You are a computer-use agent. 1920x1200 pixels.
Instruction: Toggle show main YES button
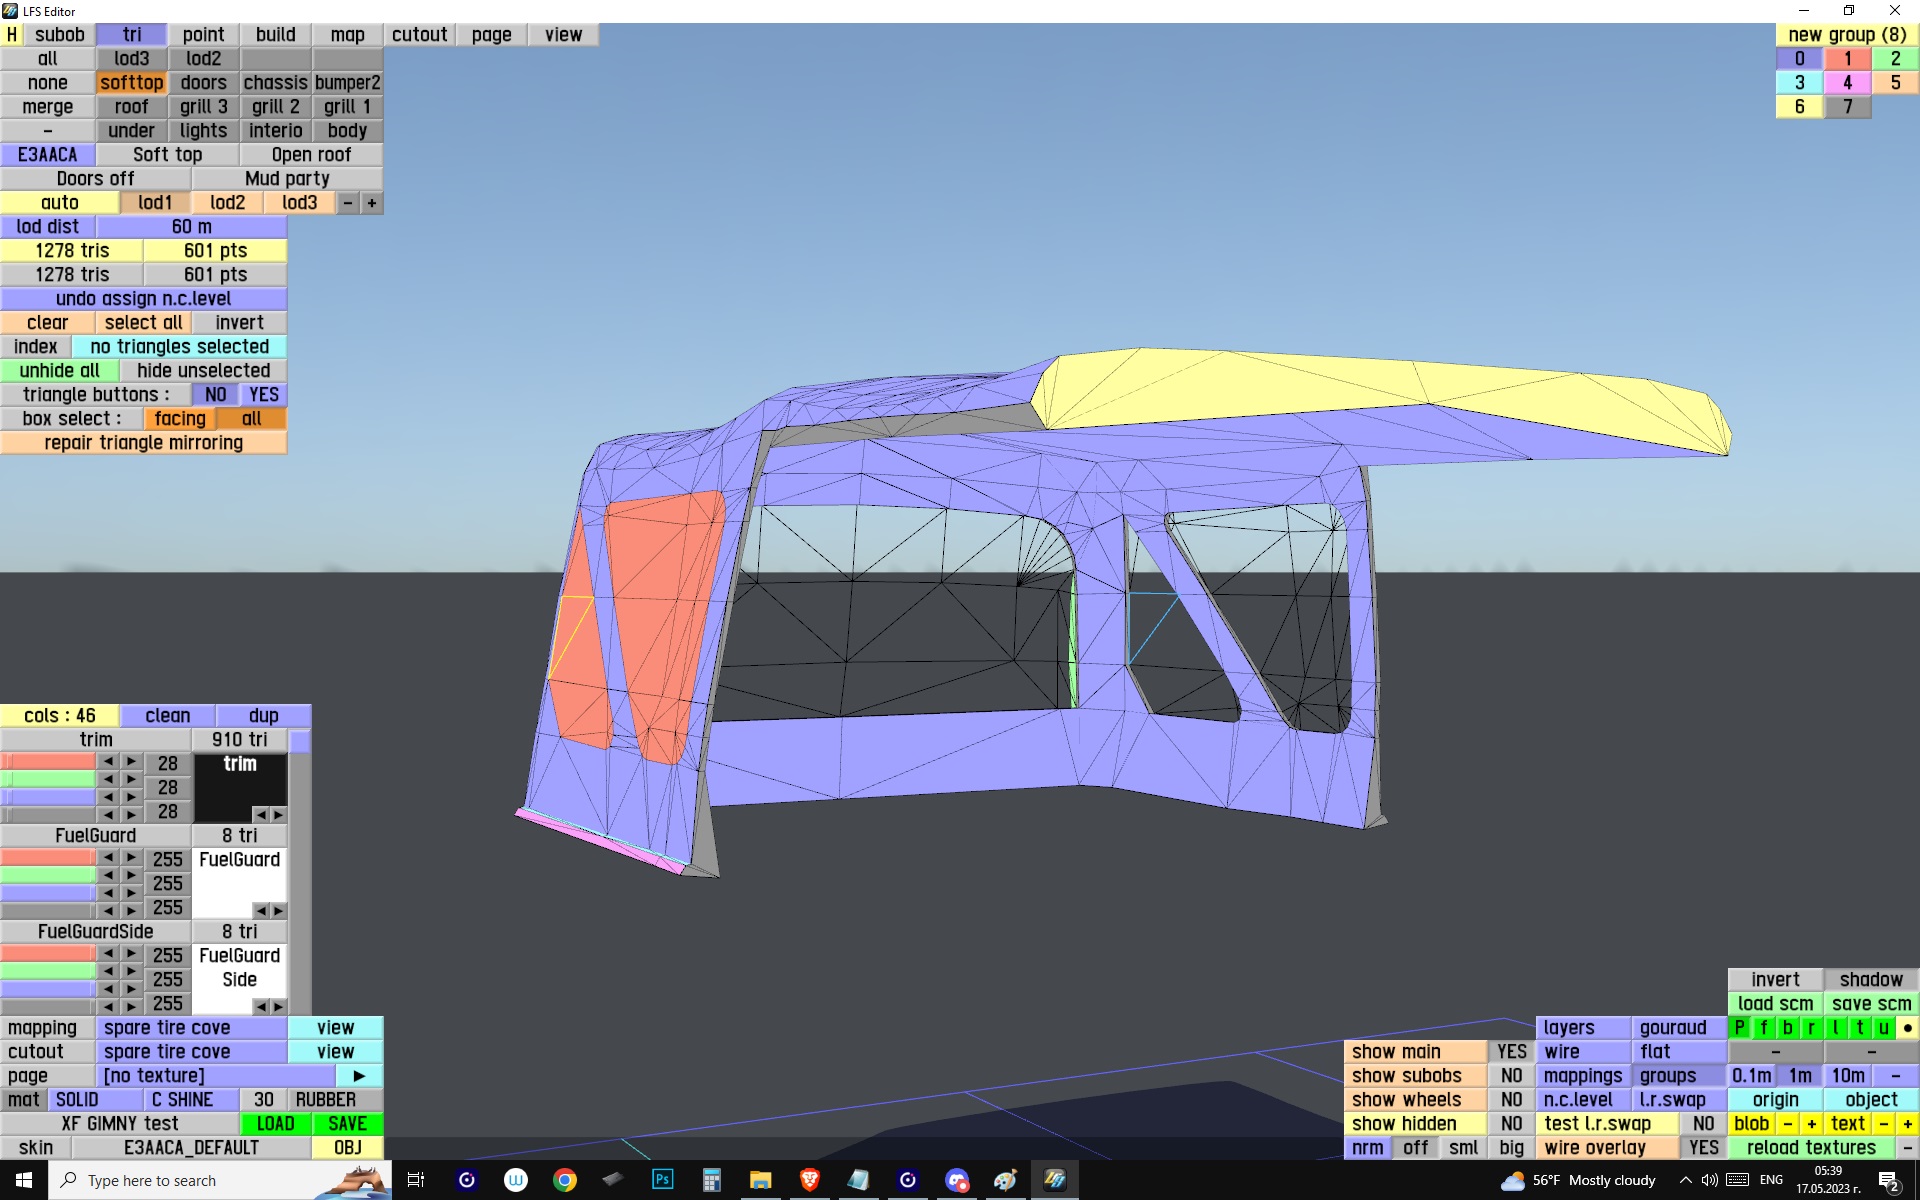point(1511,1052)
